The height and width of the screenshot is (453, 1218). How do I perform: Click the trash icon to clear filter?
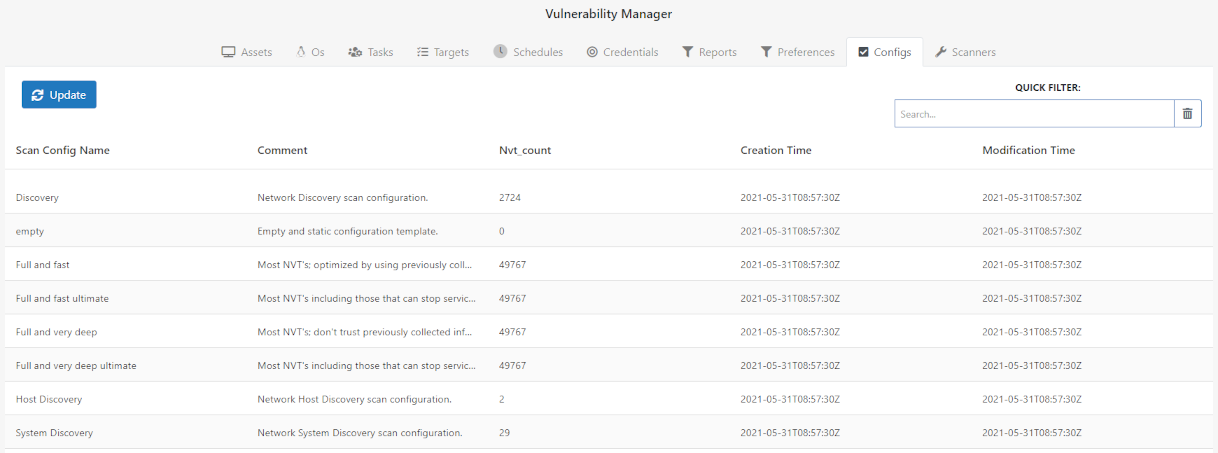pos(1187,114)
